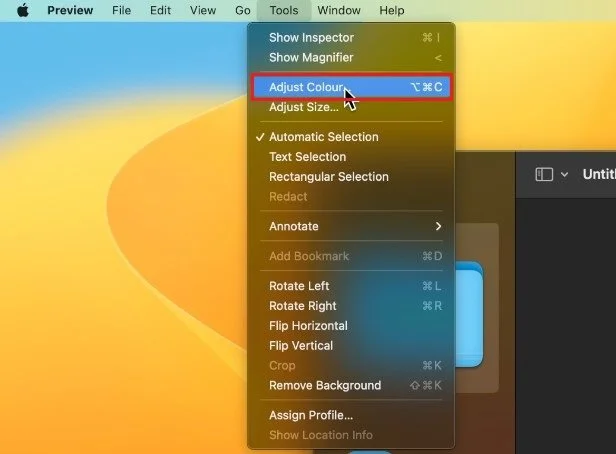Choose Flip Horizontal
Image resolution: width=616 pixels, height=454 pixels.
coord(352,326)
